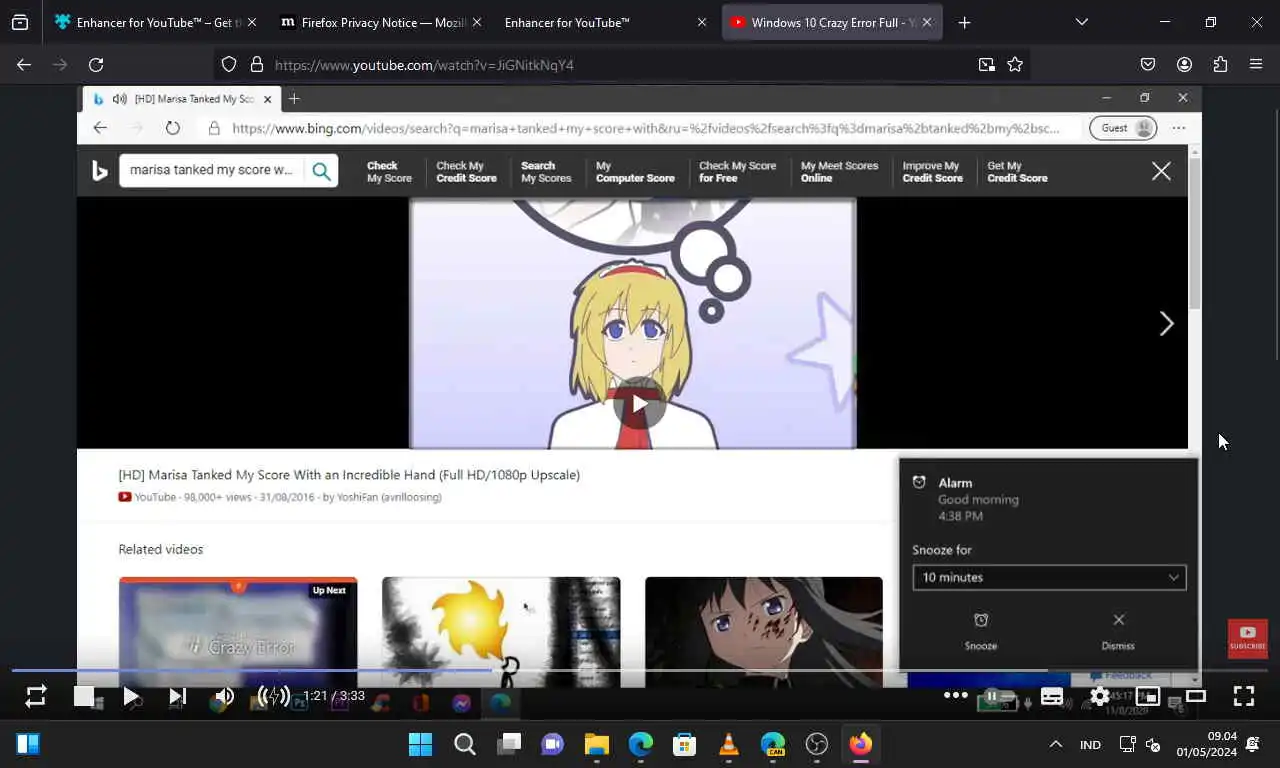Open a new Firefox tab with plus
Image resolution: width=1280 pixels, height=768 pixels.
(x=964, y=22)
